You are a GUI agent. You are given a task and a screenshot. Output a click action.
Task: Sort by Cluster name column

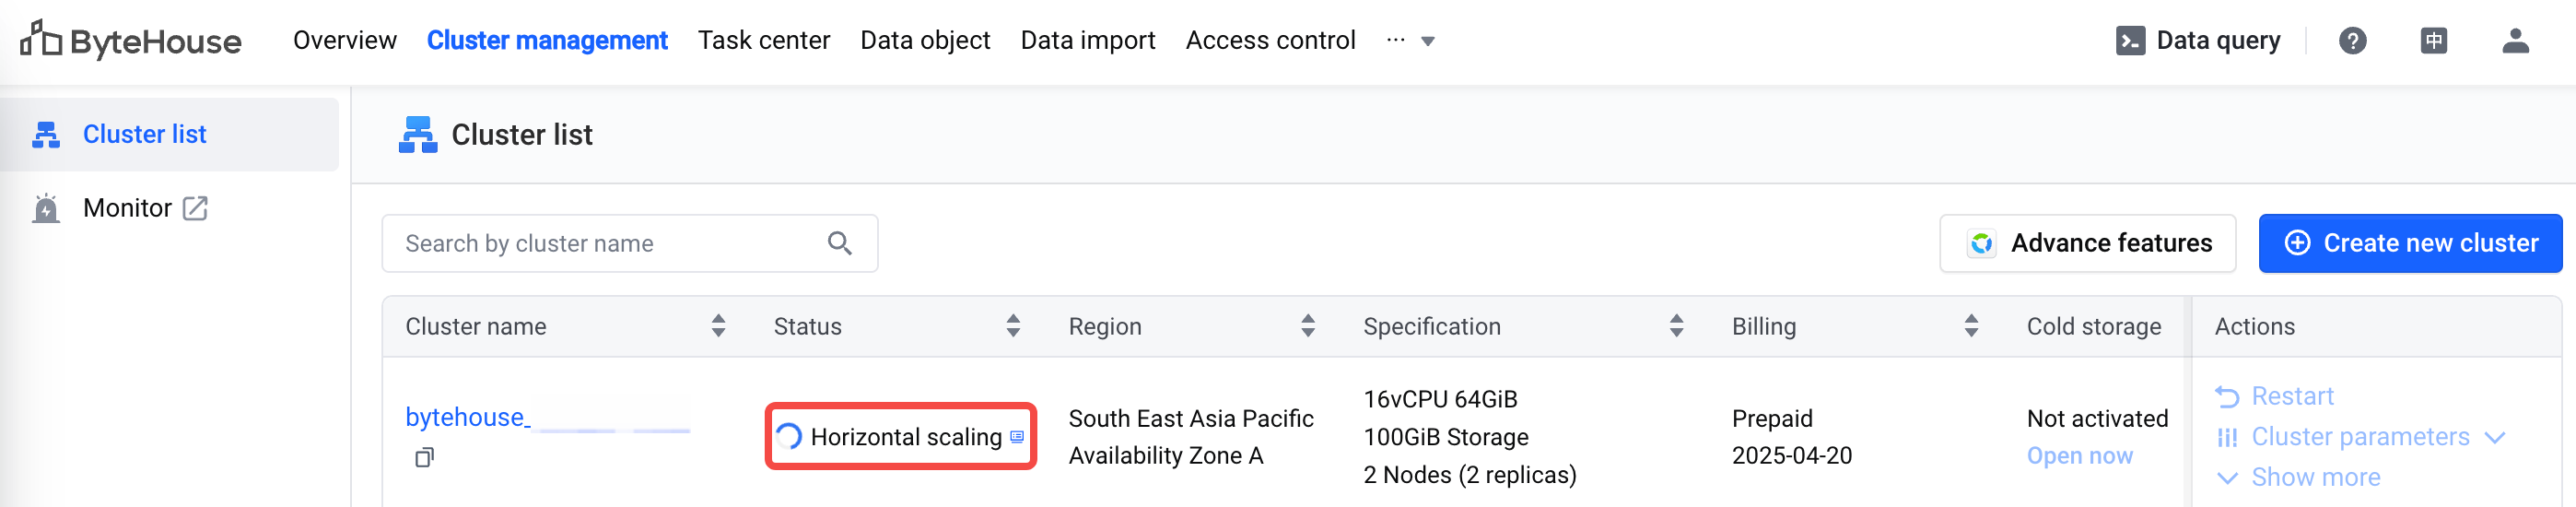click(718, 326)
